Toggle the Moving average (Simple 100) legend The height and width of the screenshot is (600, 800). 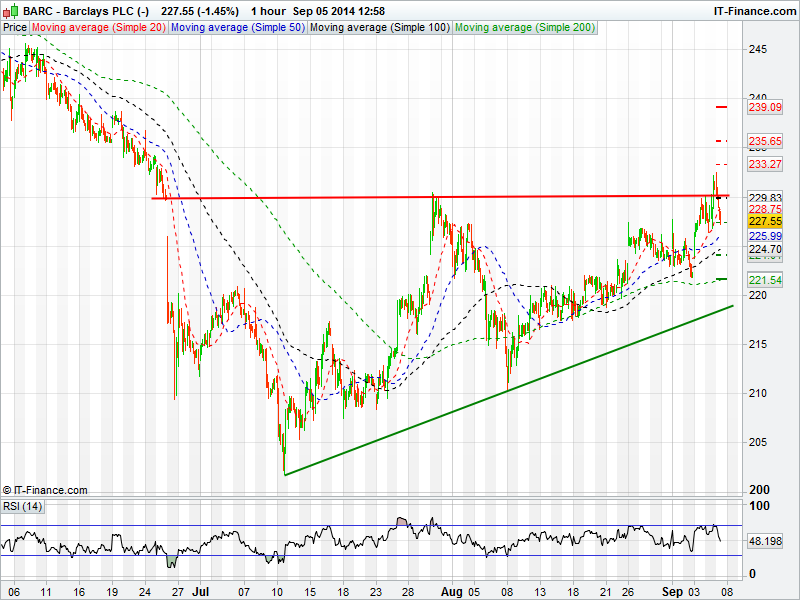pos(379,28)
